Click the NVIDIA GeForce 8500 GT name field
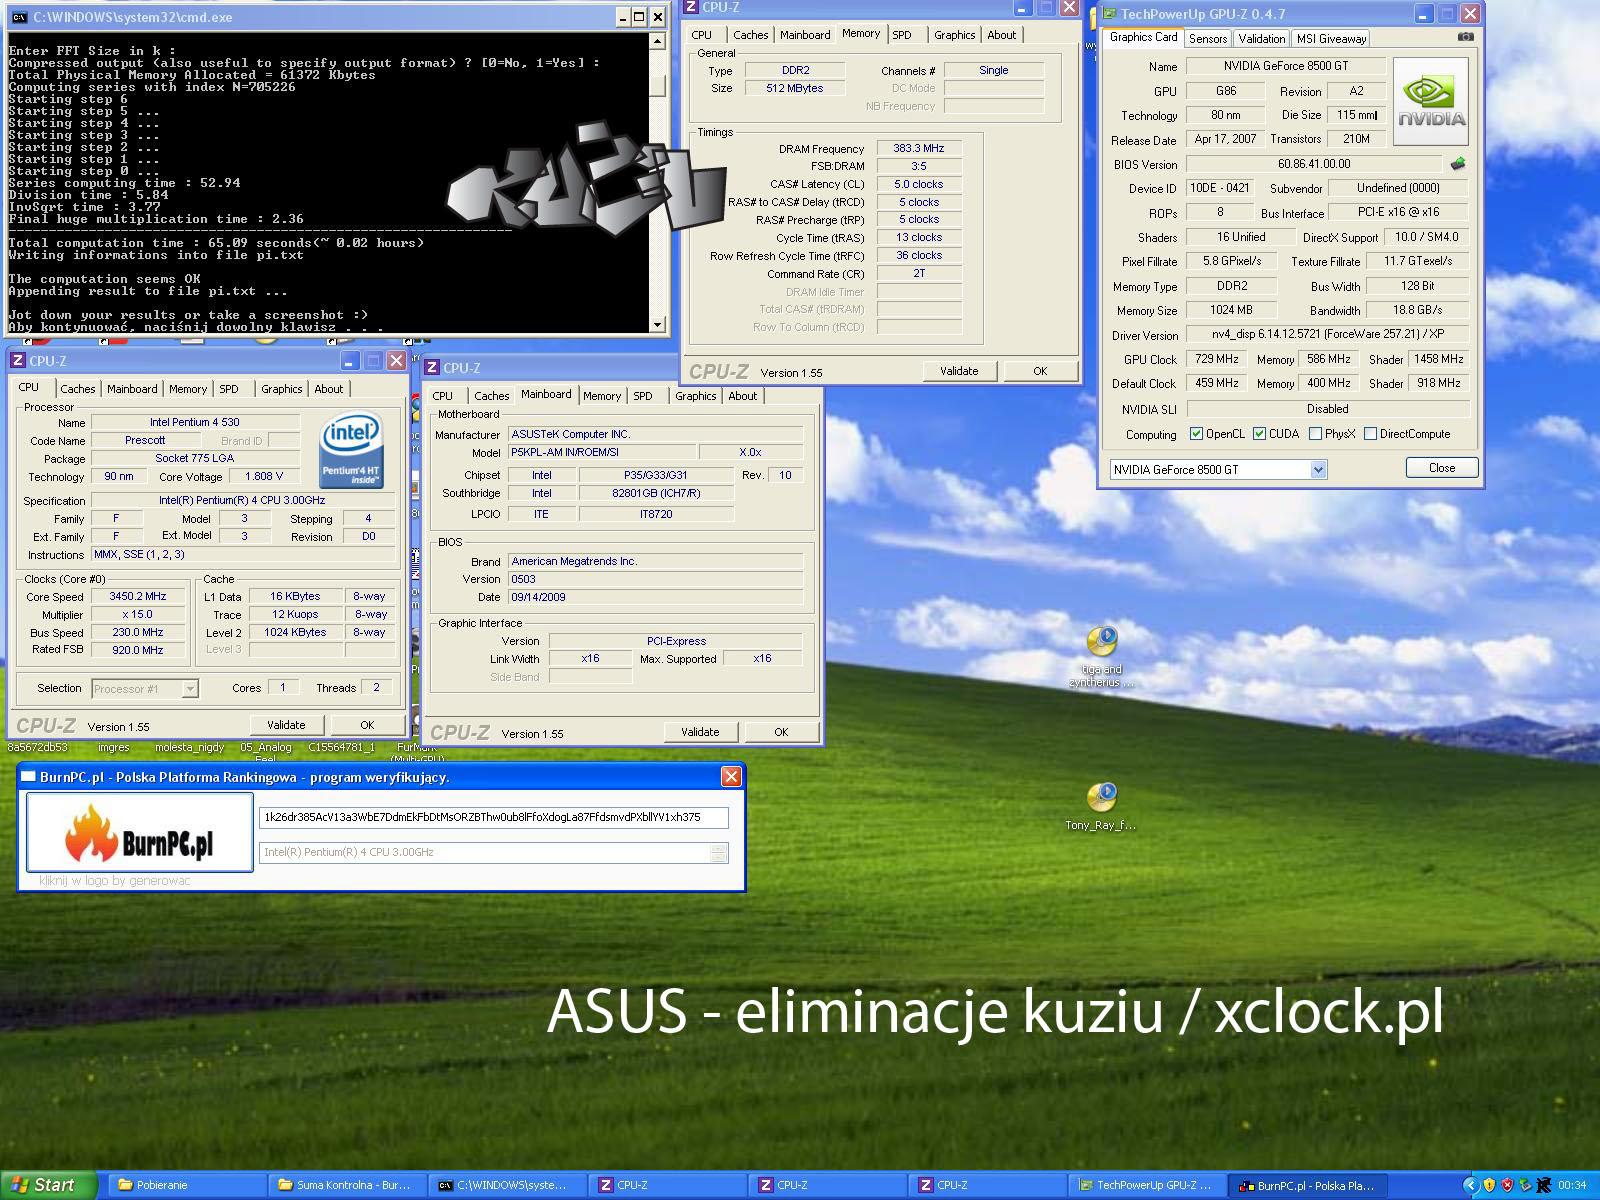This screenshot has height=1200, width=1600. pyautogui.click(x=1285, y=66)
